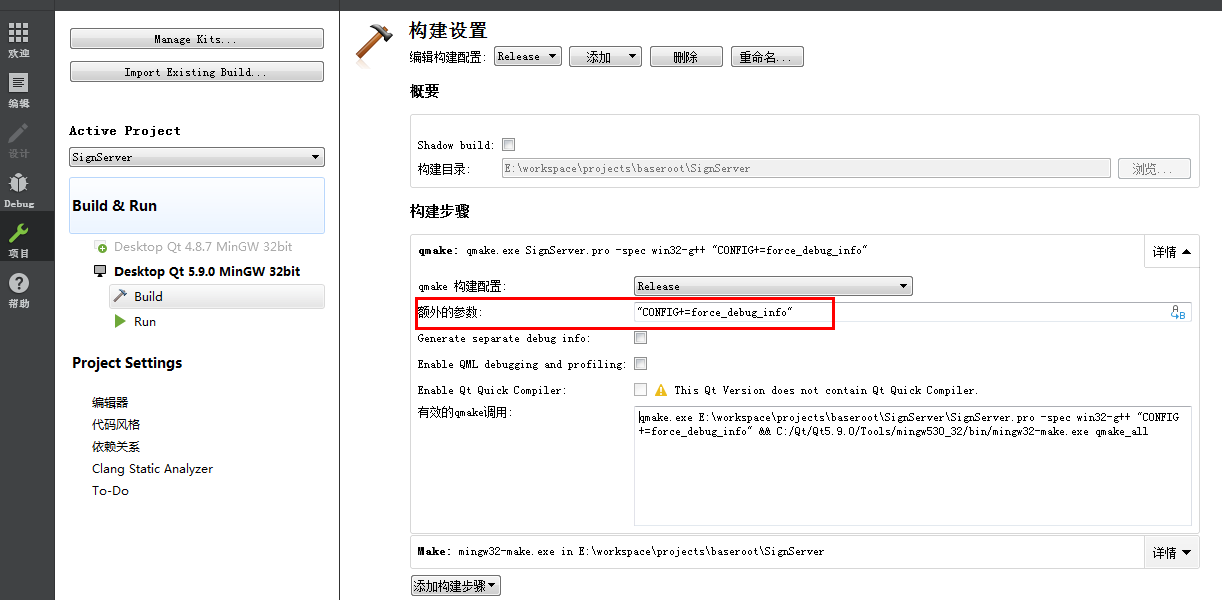
Task: Toggle the Shadow build checkbox
Action: (509, 143)
